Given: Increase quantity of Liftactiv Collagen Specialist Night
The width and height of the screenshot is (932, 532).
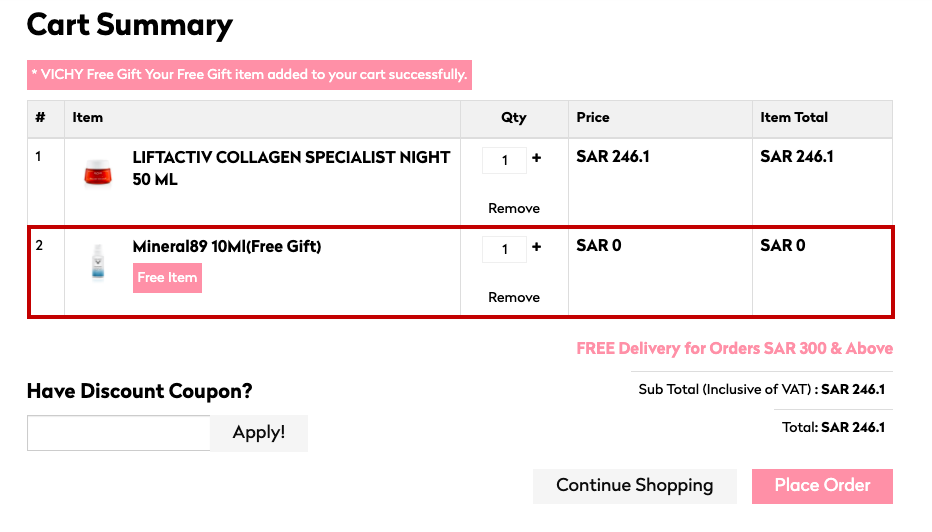Looking at the screenshot, I should click(x=536, y=158).
